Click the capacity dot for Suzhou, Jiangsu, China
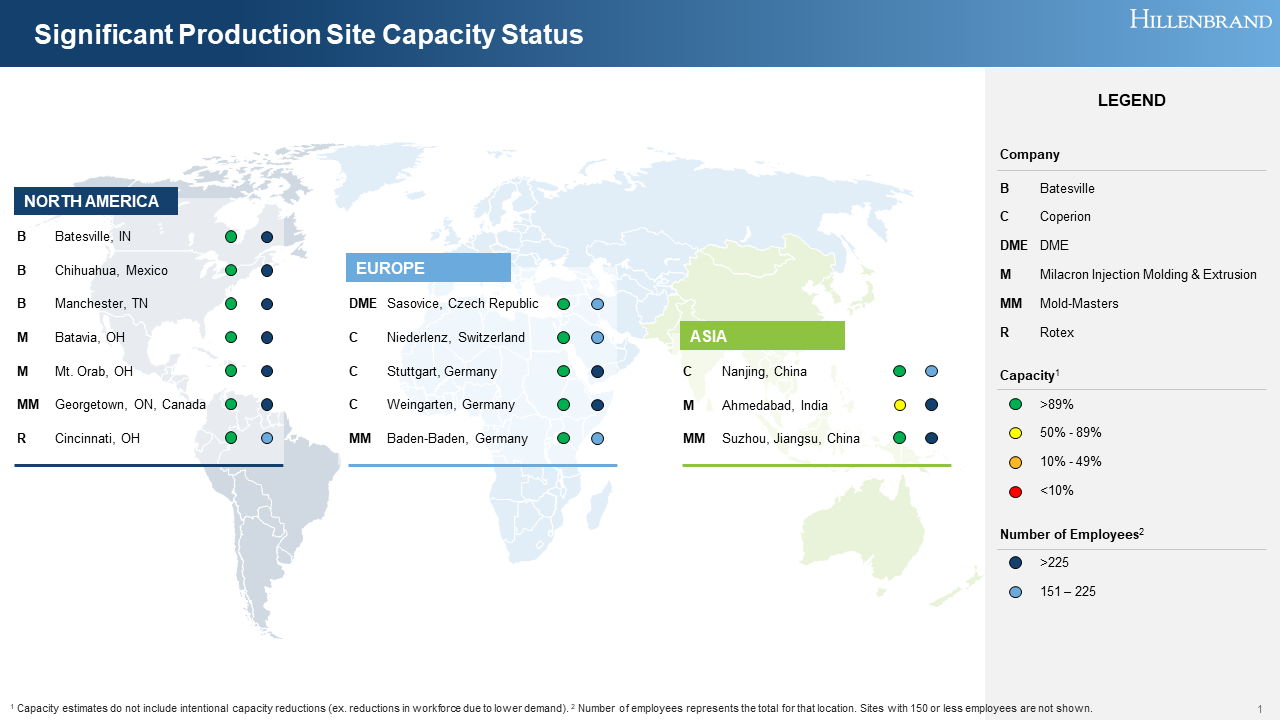The width and height of the screenshot is (1280, 720). tap(899, 438)
